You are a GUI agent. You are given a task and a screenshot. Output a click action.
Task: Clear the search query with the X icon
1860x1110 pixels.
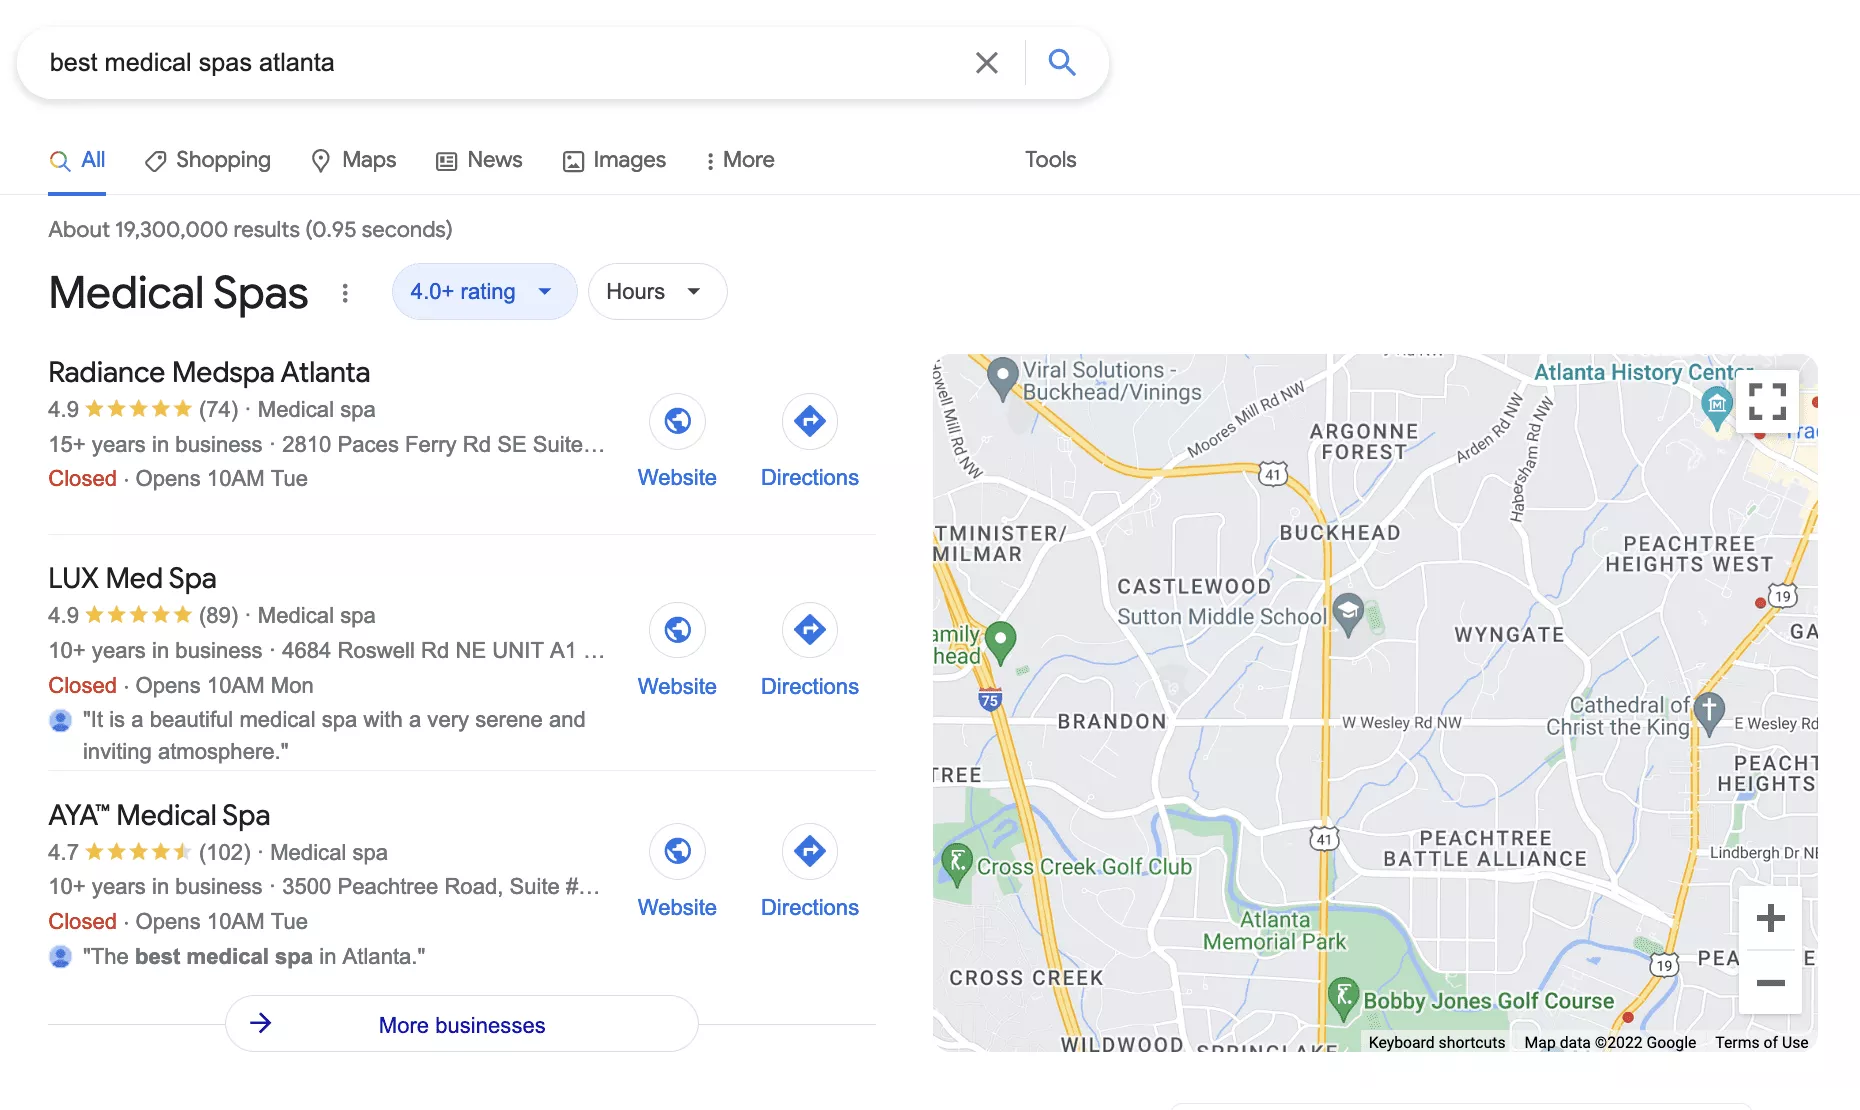point(986,62)
